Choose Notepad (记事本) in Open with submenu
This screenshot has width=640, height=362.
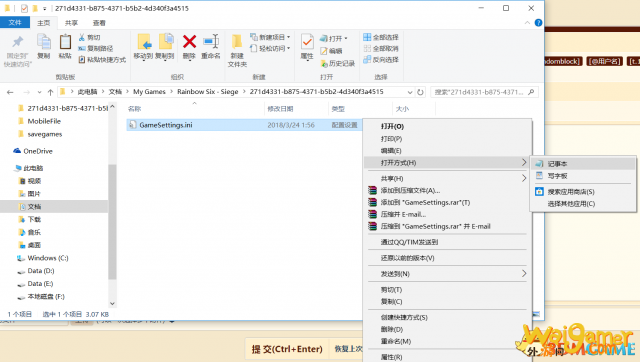coord(583,164)
